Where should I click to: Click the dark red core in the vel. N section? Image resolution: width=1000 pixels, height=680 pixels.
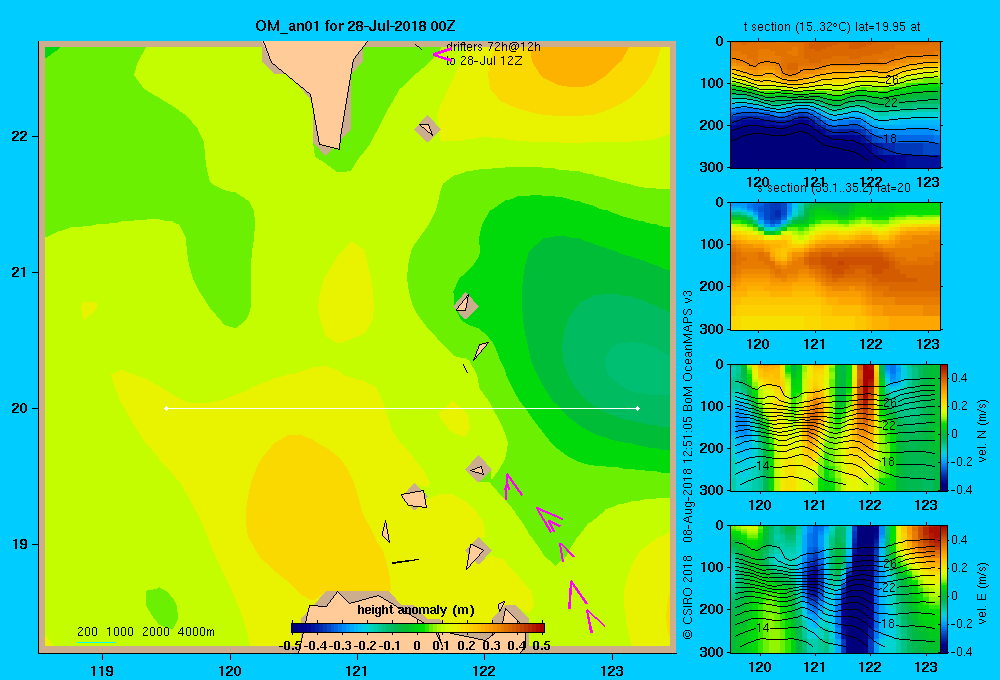pos(866,383)
